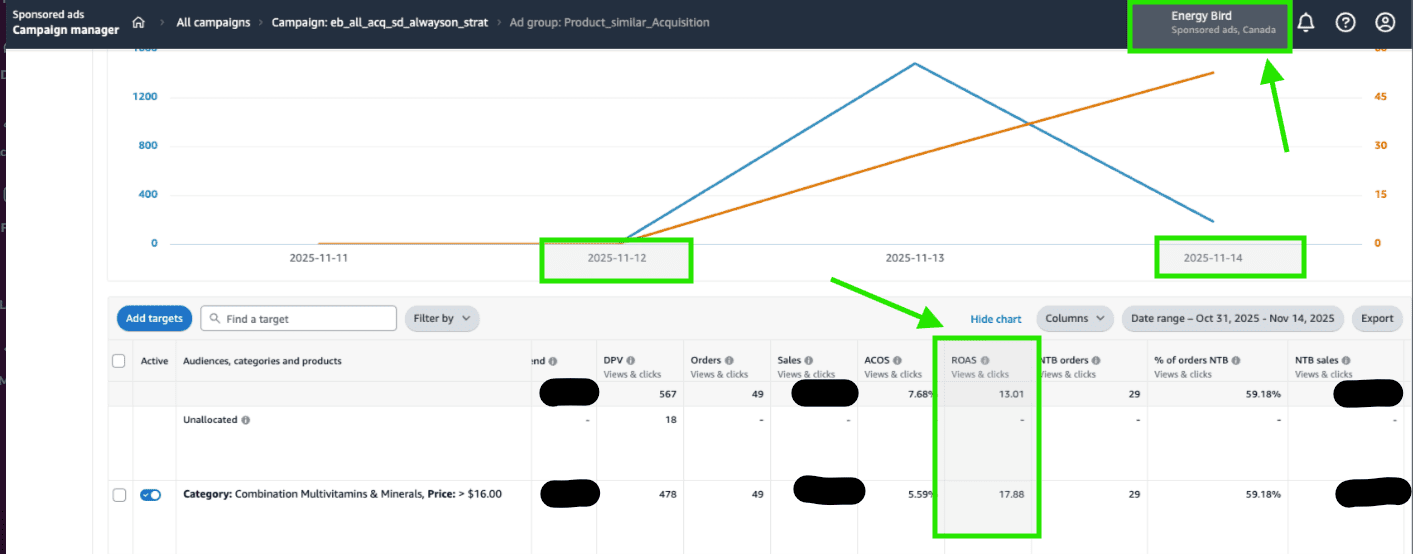Click the 567 total DPV value
Screen dimensions: 1413x554
[x=669, y=394]
